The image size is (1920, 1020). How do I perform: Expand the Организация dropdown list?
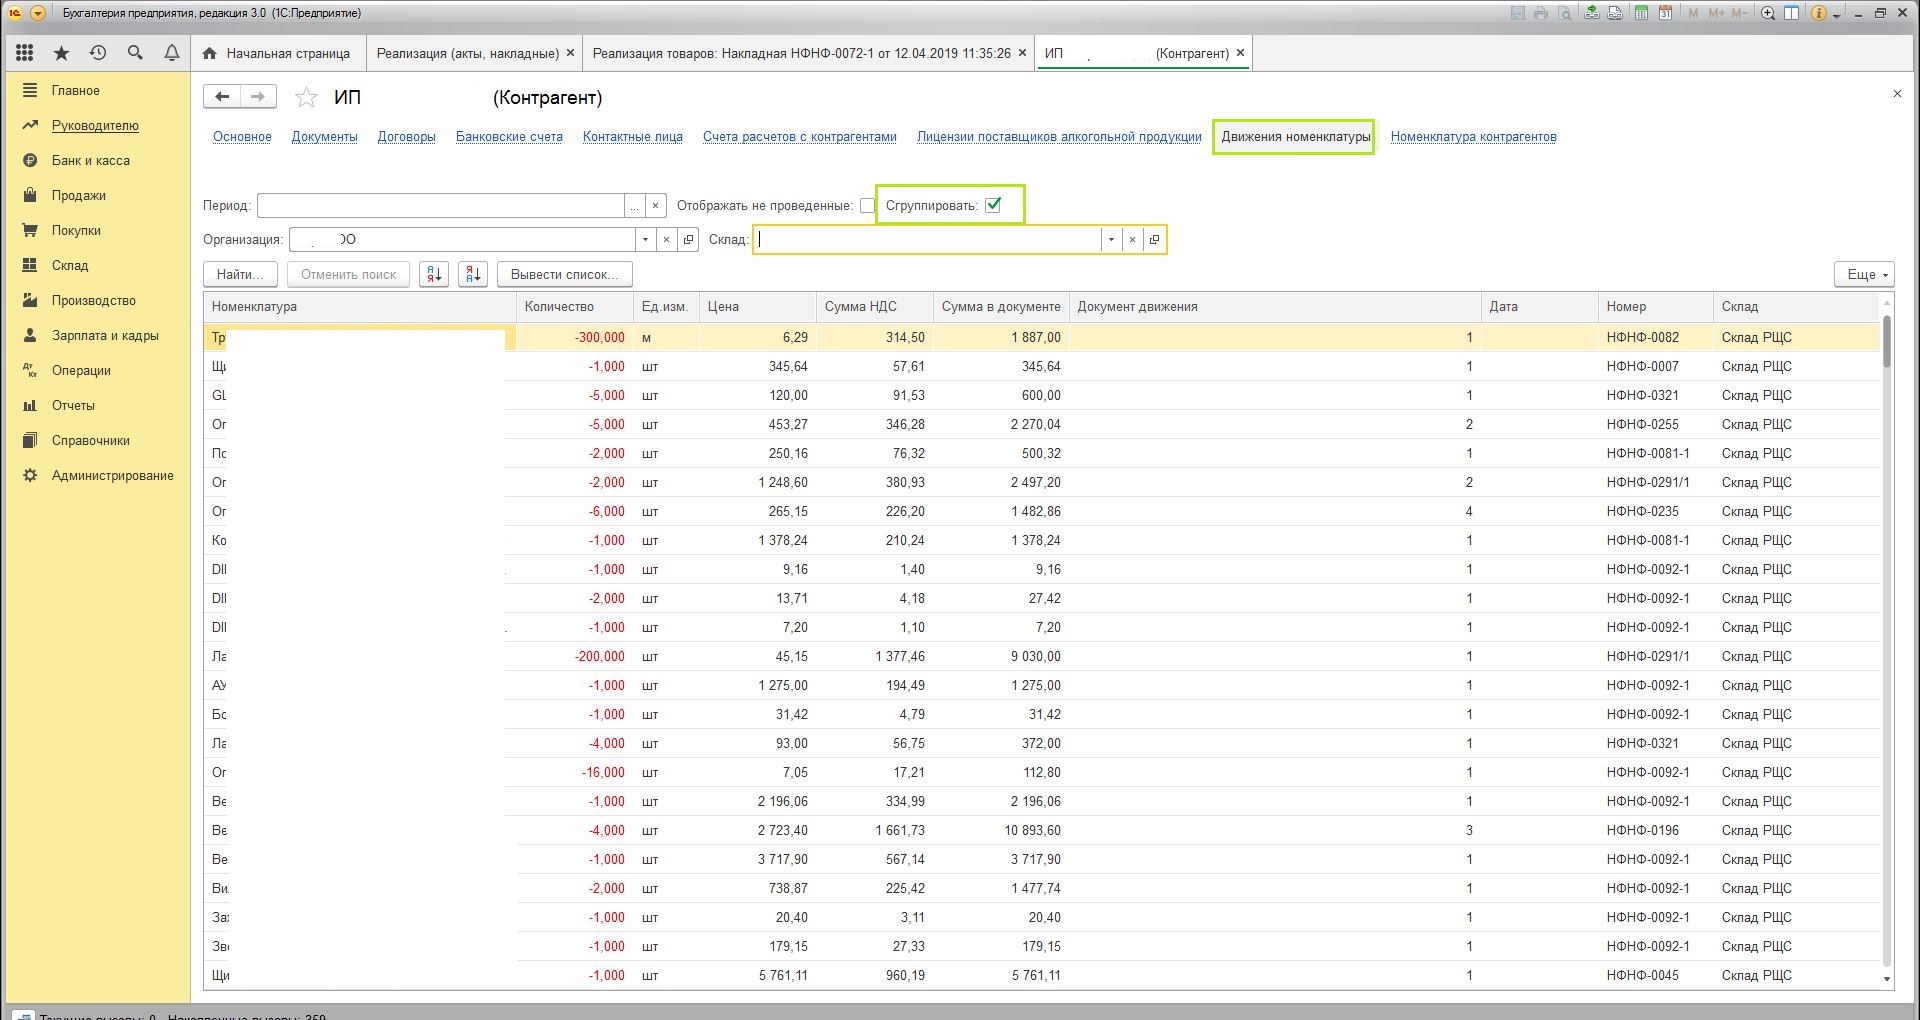(x=645, y=240)
